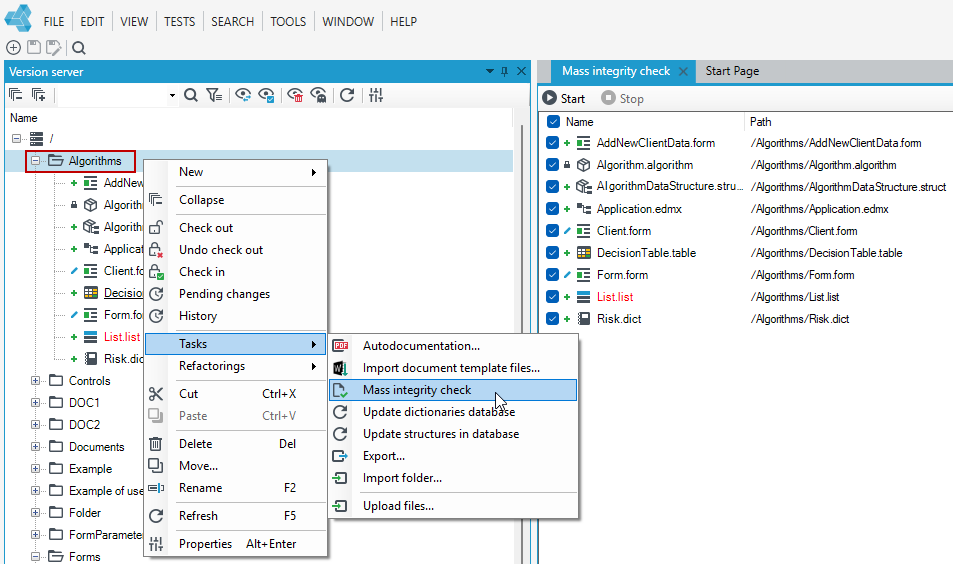Viewport: 953px width, 564px height.
Task: Switch to the Start Page tab
Action: [732, 71]
